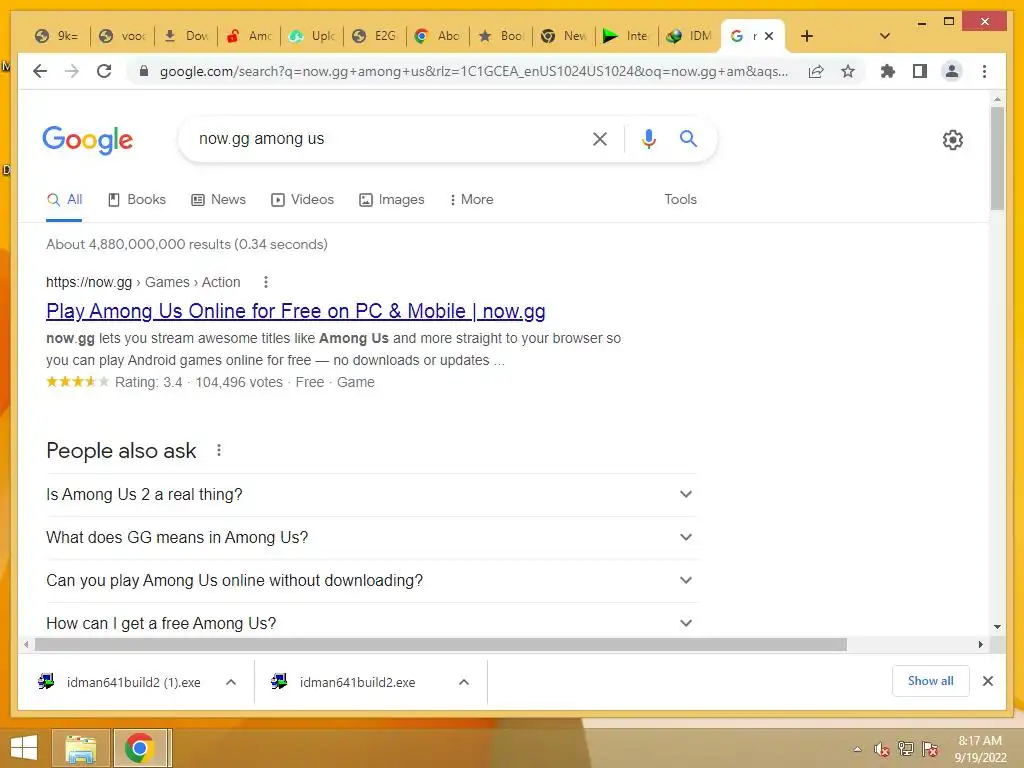Image resolution: width=1024 pixels, height=768 pixels.
Task: Click the Chrome icon in the taskbar
Action: pos(140,748)
